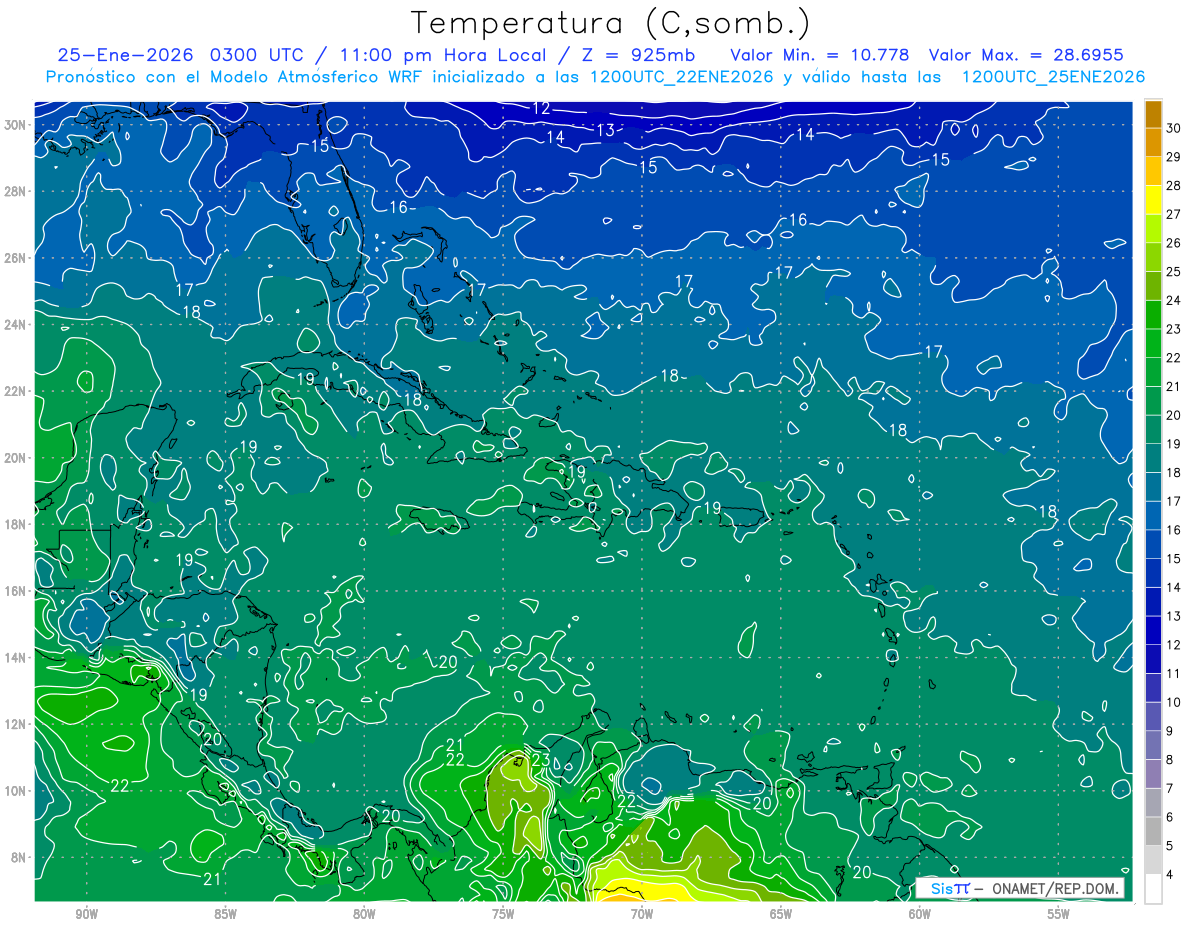Image resolution: width=1200 pixels, height=927 pixels.
Task: Select the date text "25-Ene-2026 0300 UTC"
Action: [182, 55]
